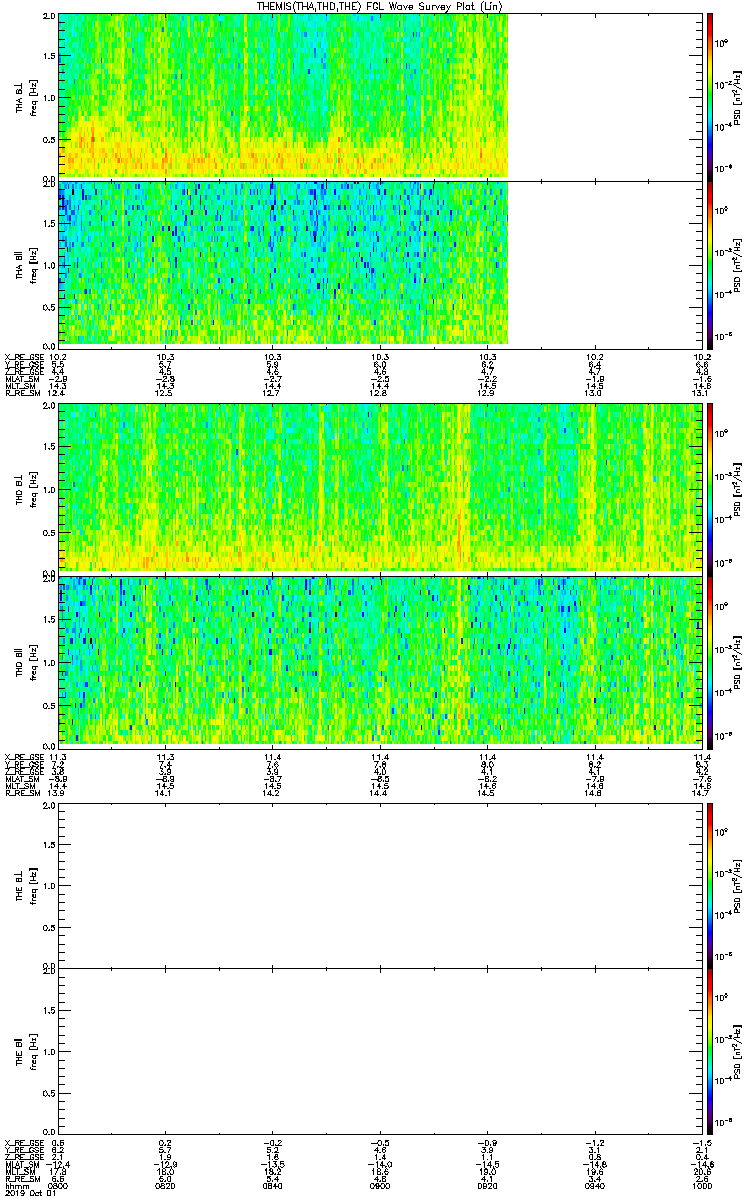Click the THE B∥ PSD color bar
Viewport: 750px width, 1200px height.
pos(709,1052)
